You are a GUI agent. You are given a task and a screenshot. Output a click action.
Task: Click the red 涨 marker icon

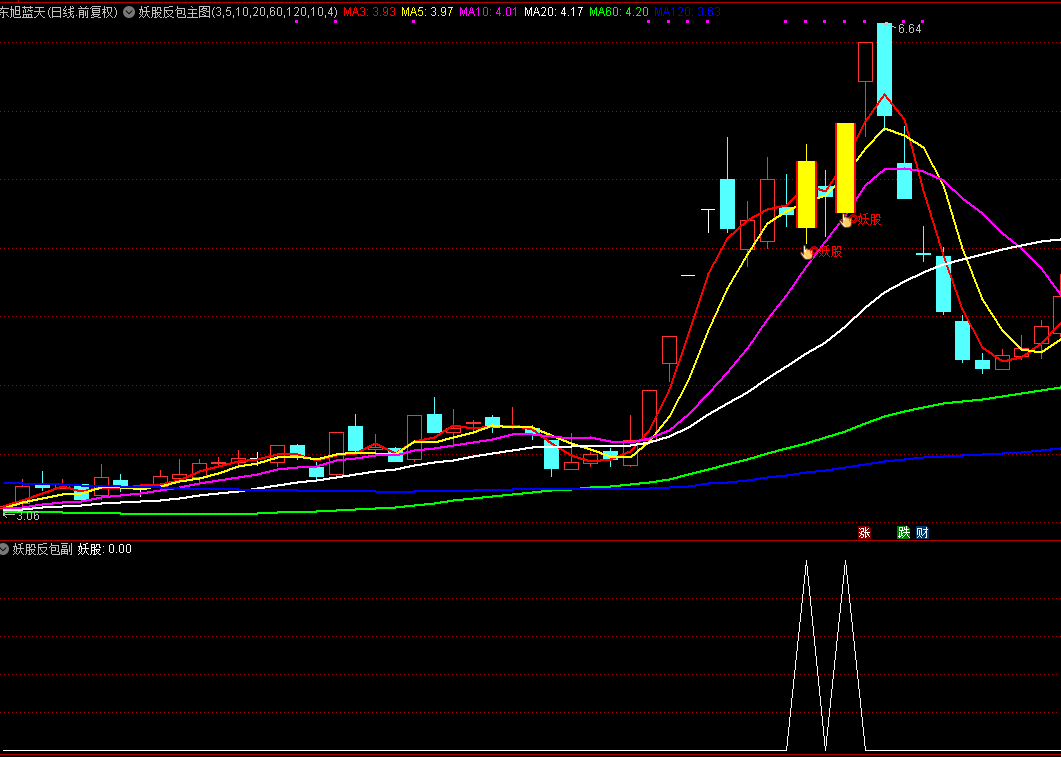coord(864,533)
